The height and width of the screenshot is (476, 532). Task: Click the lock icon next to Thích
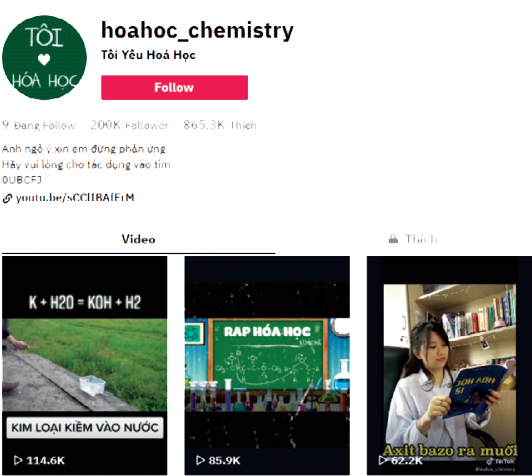(x=393, y=239)
